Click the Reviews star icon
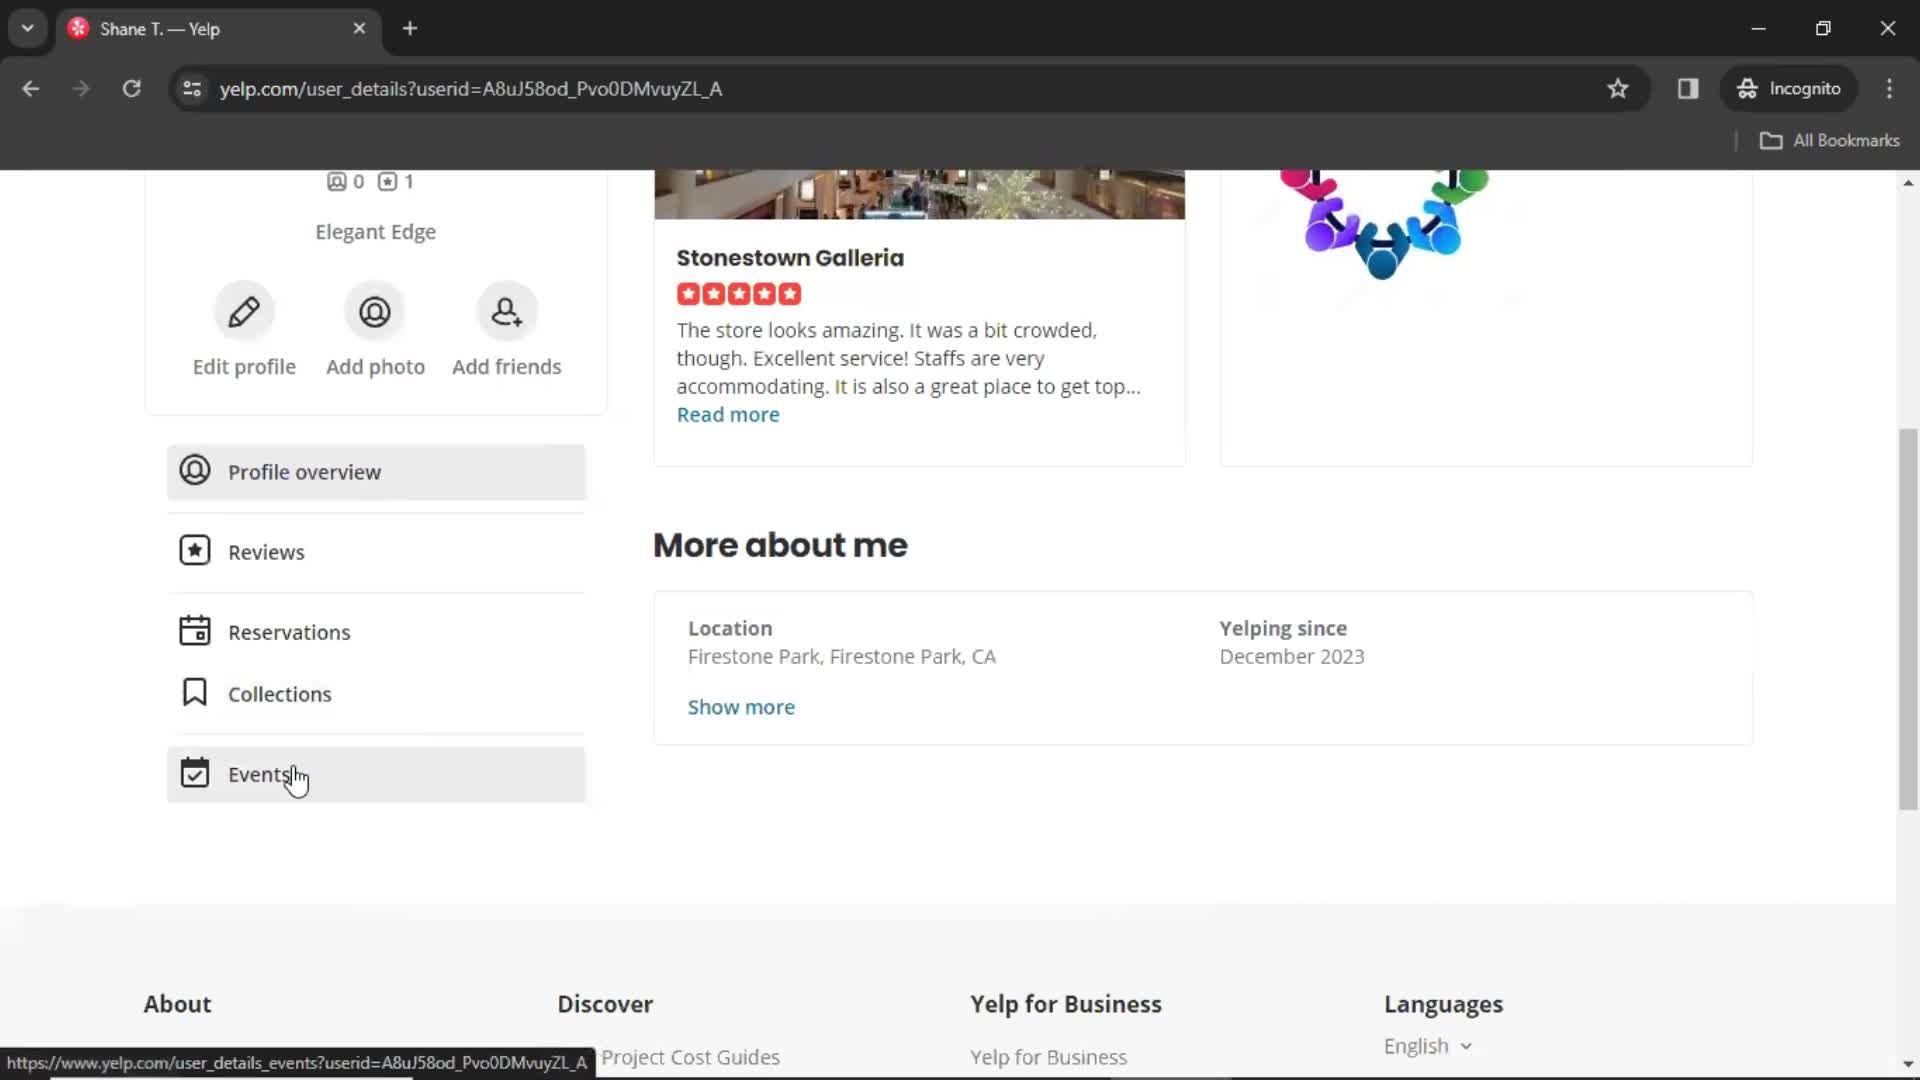The height and width of the screenshot is (1080, 1920). (194, 550)
